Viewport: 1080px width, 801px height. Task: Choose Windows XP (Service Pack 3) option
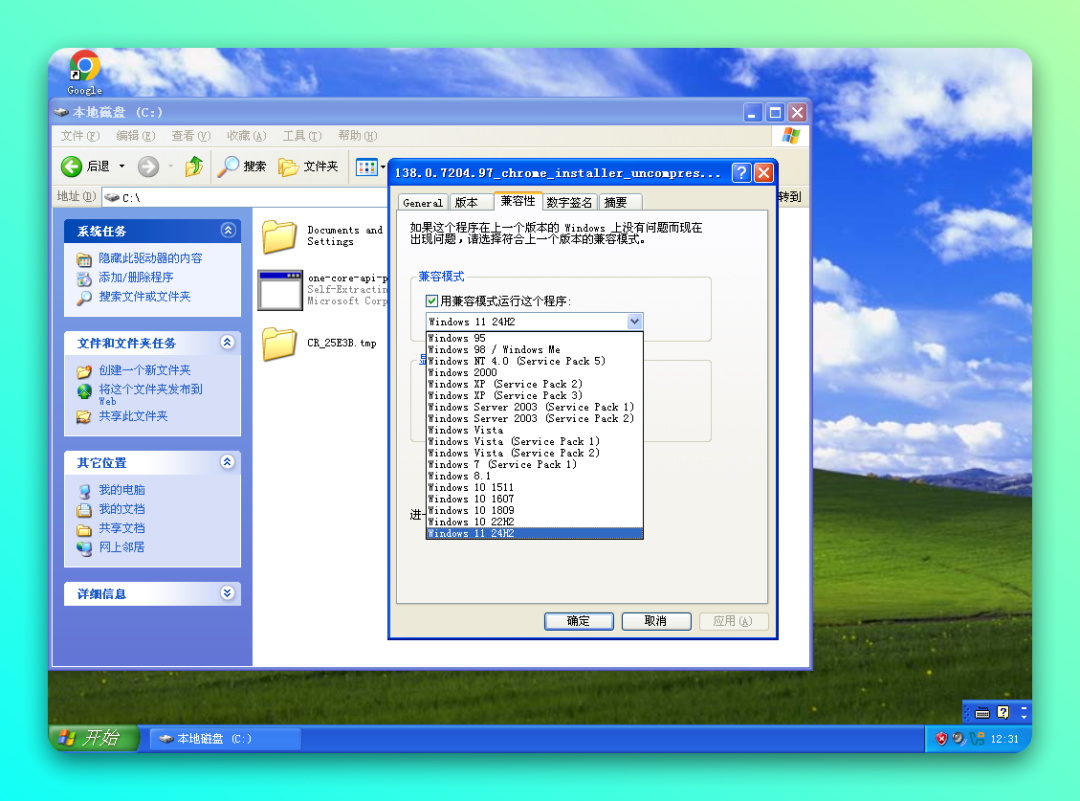click(x=534, y=395)
